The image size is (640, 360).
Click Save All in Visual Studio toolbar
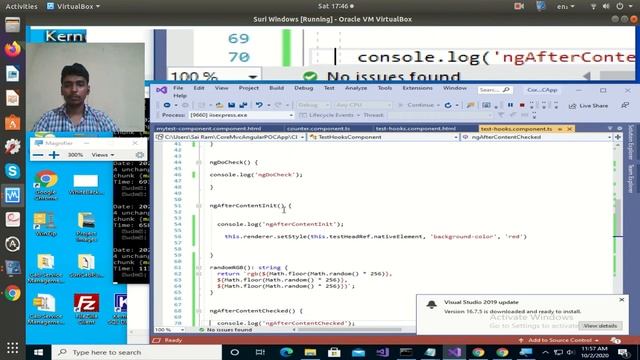(243, 105)
